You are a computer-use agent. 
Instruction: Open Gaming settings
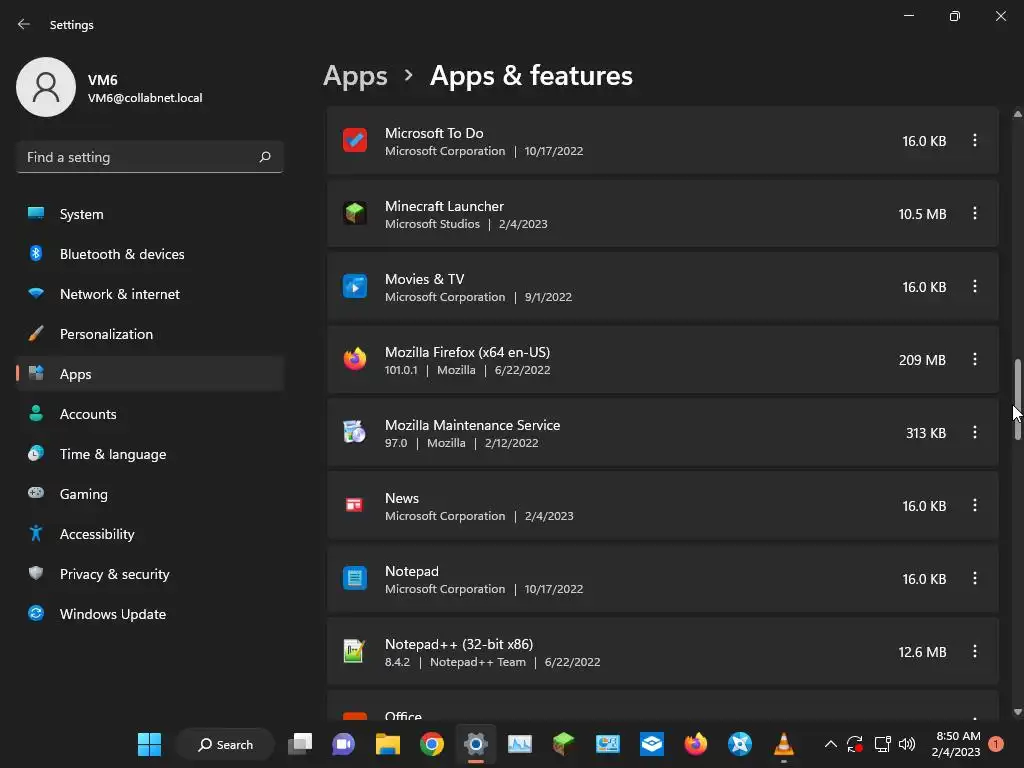[150, 494]
